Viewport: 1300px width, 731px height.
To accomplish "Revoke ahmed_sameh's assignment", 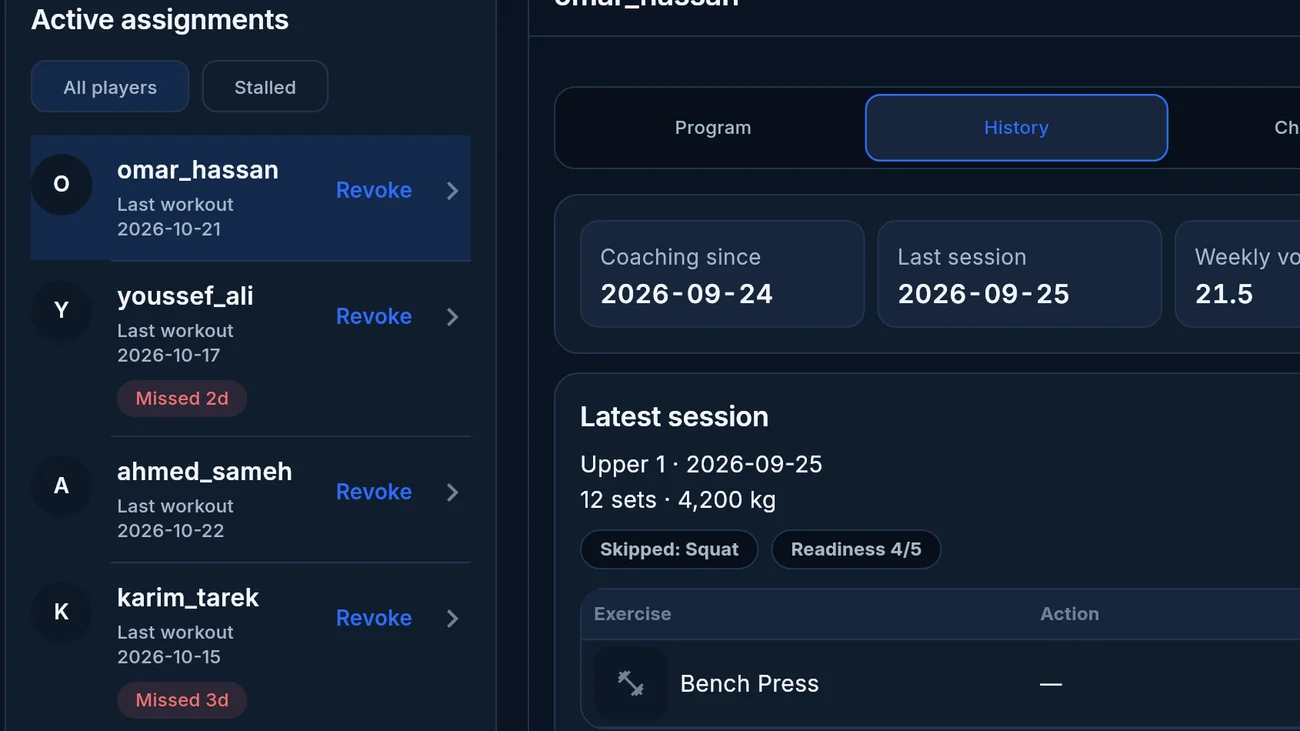I will tap(374, 492).
